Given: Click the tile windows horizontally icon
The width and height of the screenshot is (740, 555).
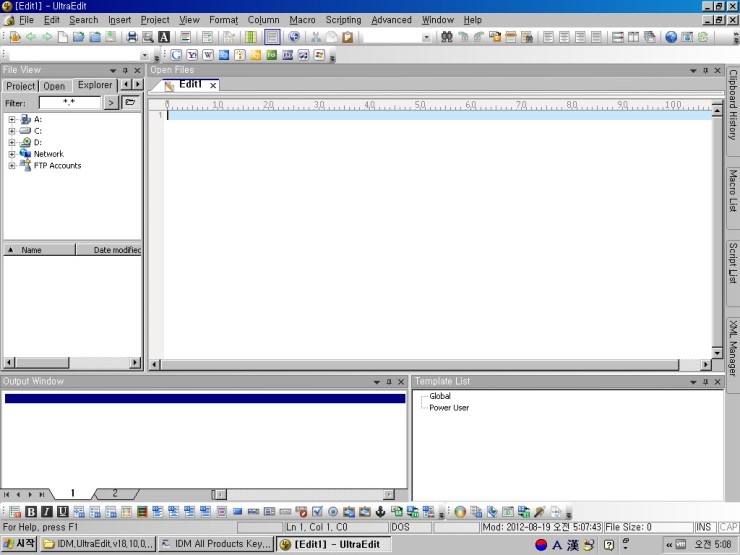Looking at the screenshot, I should click(617, 37).
